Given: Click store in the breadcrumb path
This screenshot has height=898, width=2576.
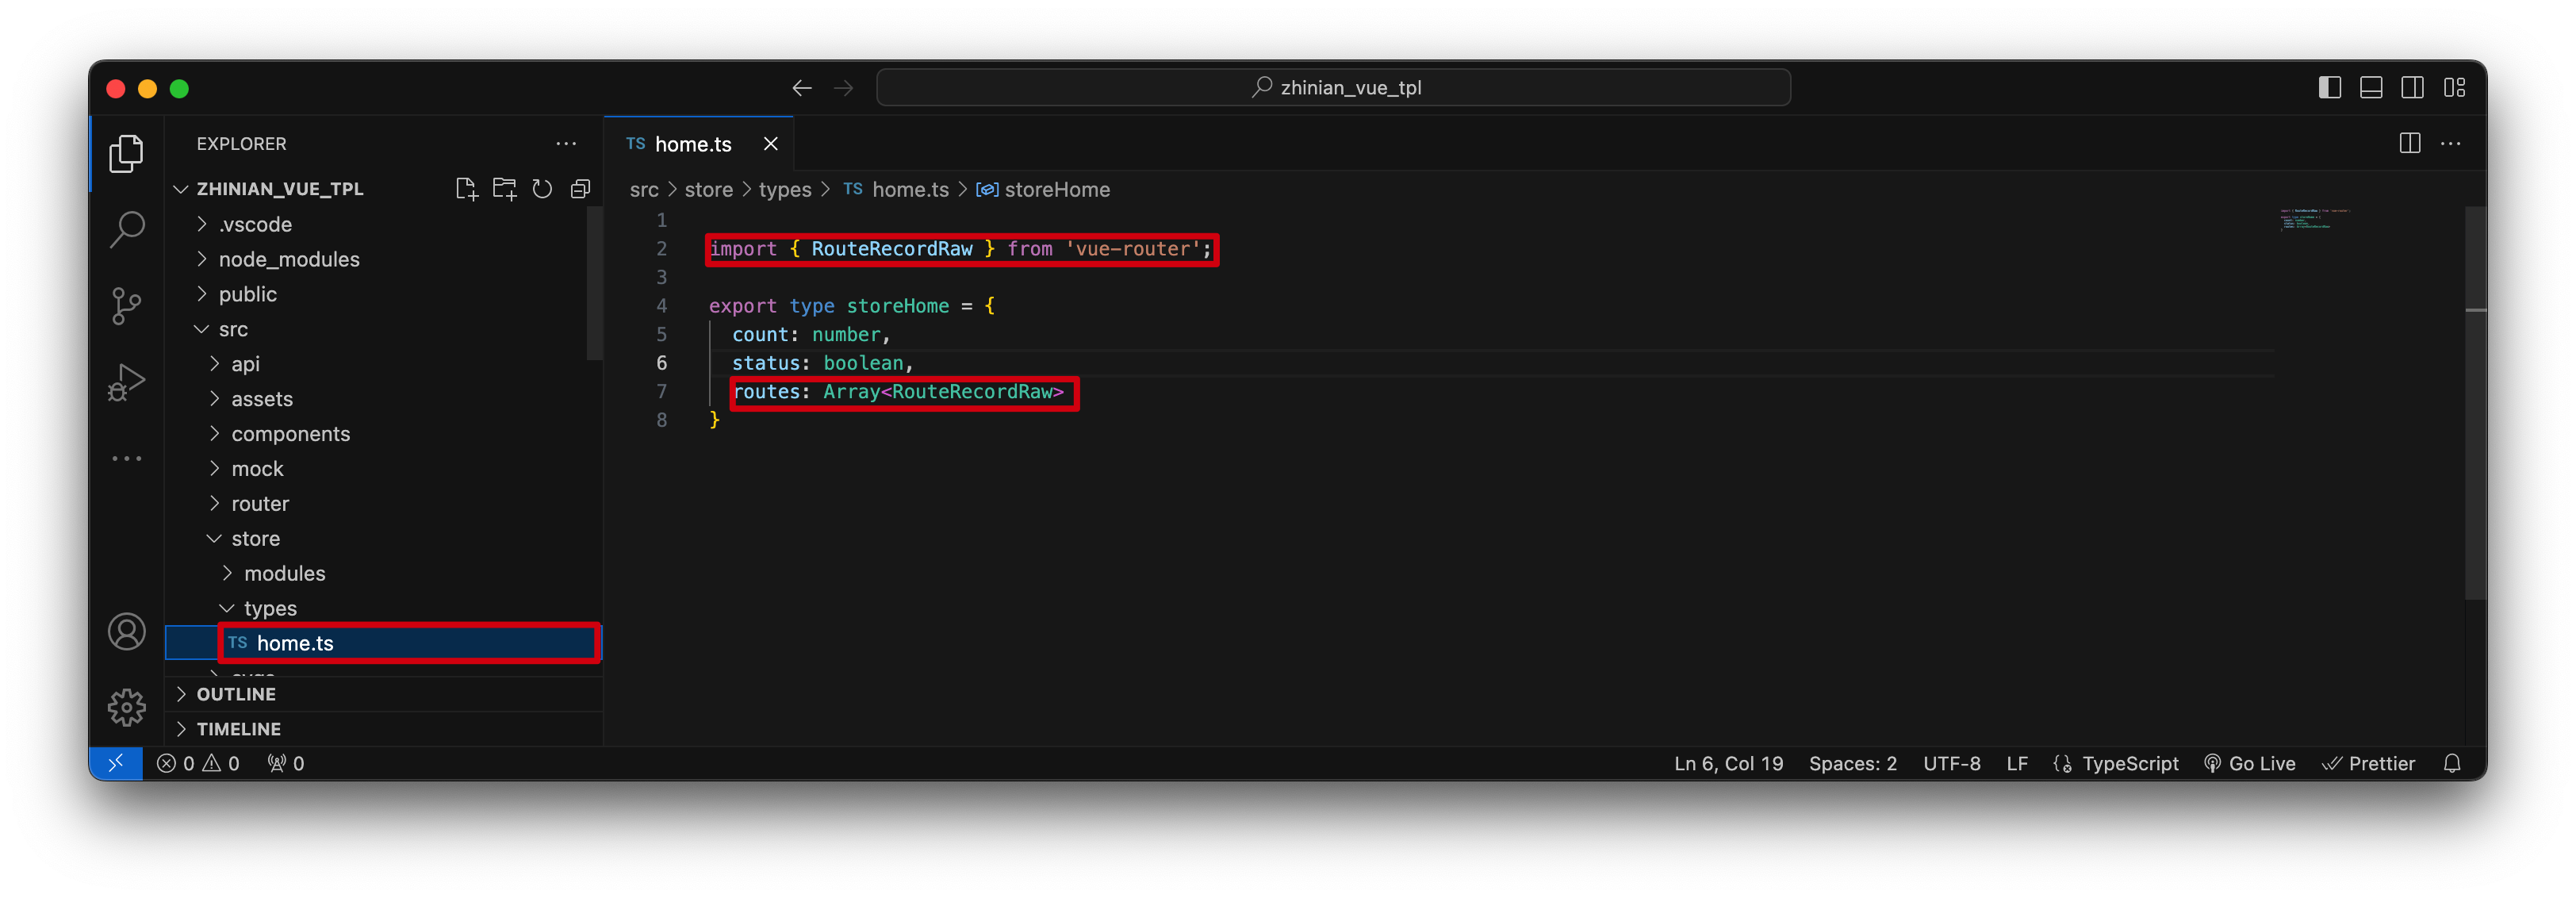Looking at the screenshot, I should (x=708, y=190).
